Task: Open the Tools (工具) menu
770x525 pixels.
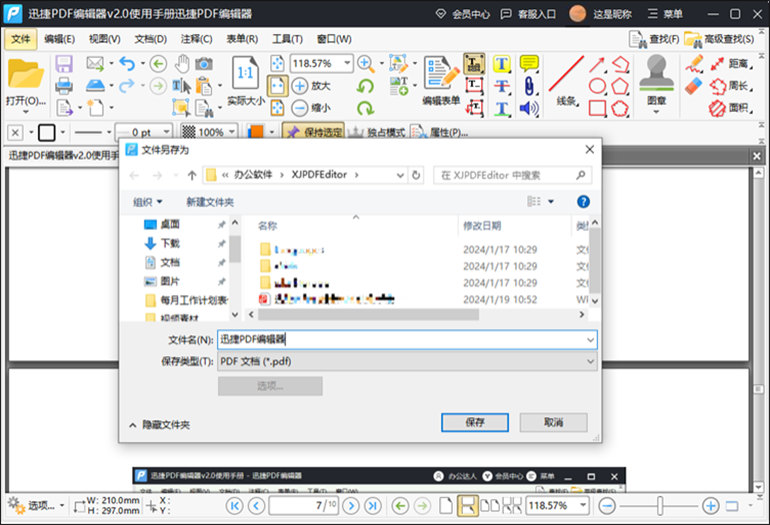Action: pyautogui.click(x=288, y=39)
